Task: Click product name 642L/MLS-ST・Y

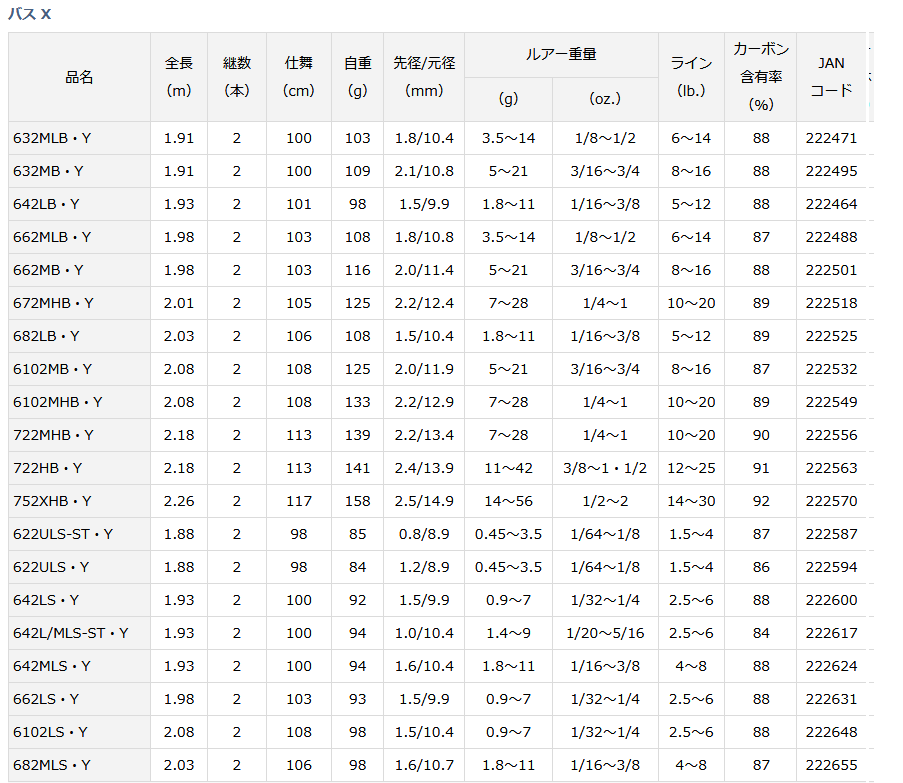Action: point(71,633)
